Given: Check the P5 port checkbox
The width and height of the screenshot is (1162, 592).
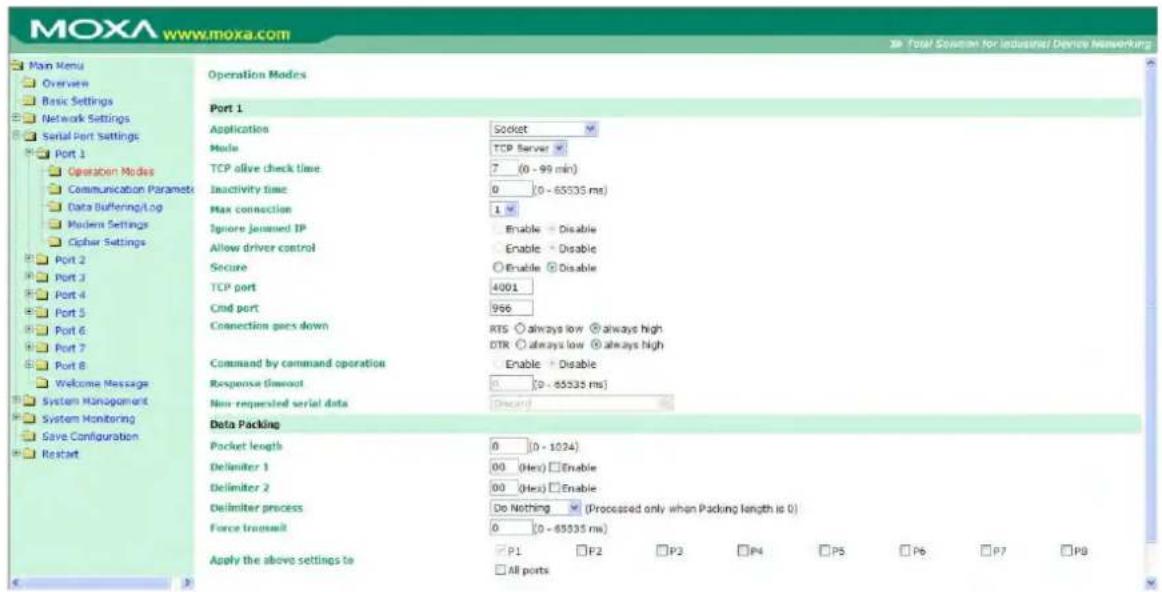Looking at the screenshot, I should click(824, 552).
